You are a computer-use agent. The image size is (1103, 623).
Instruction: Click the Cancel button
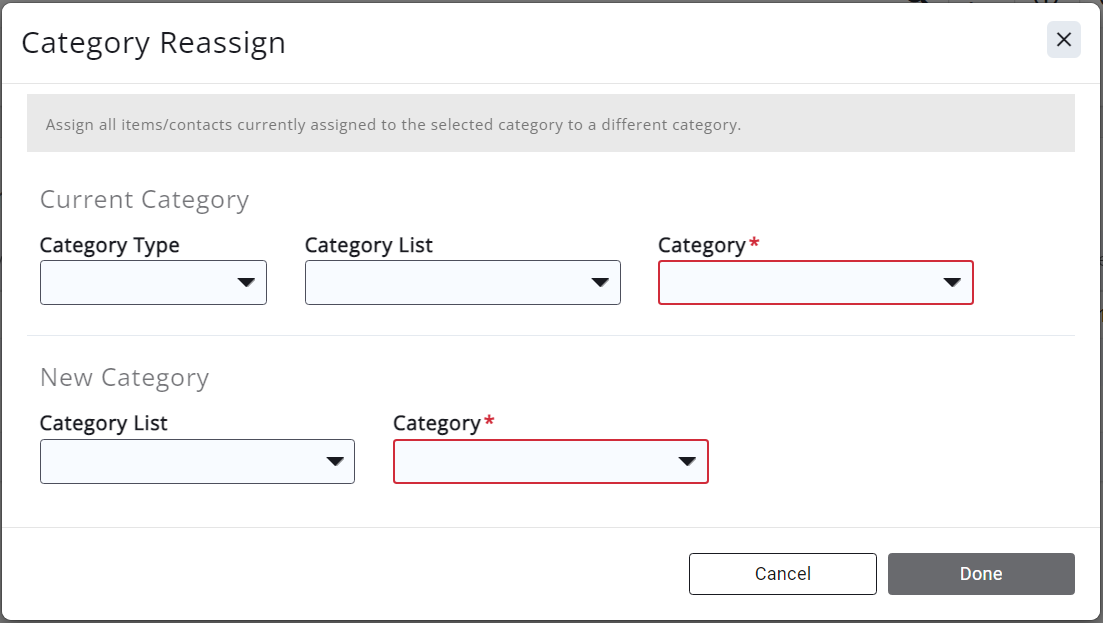click(x=782, y=574)
